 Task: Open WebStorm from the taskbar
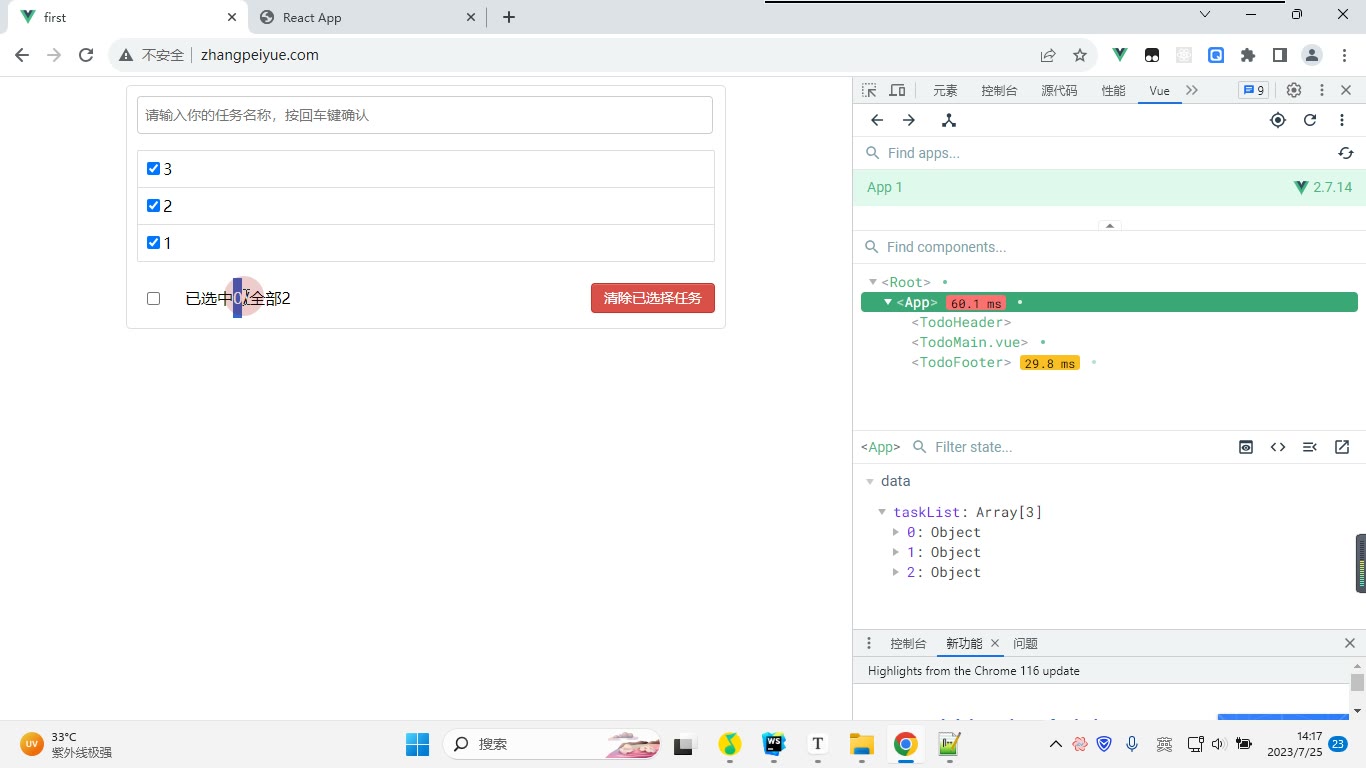774,744
